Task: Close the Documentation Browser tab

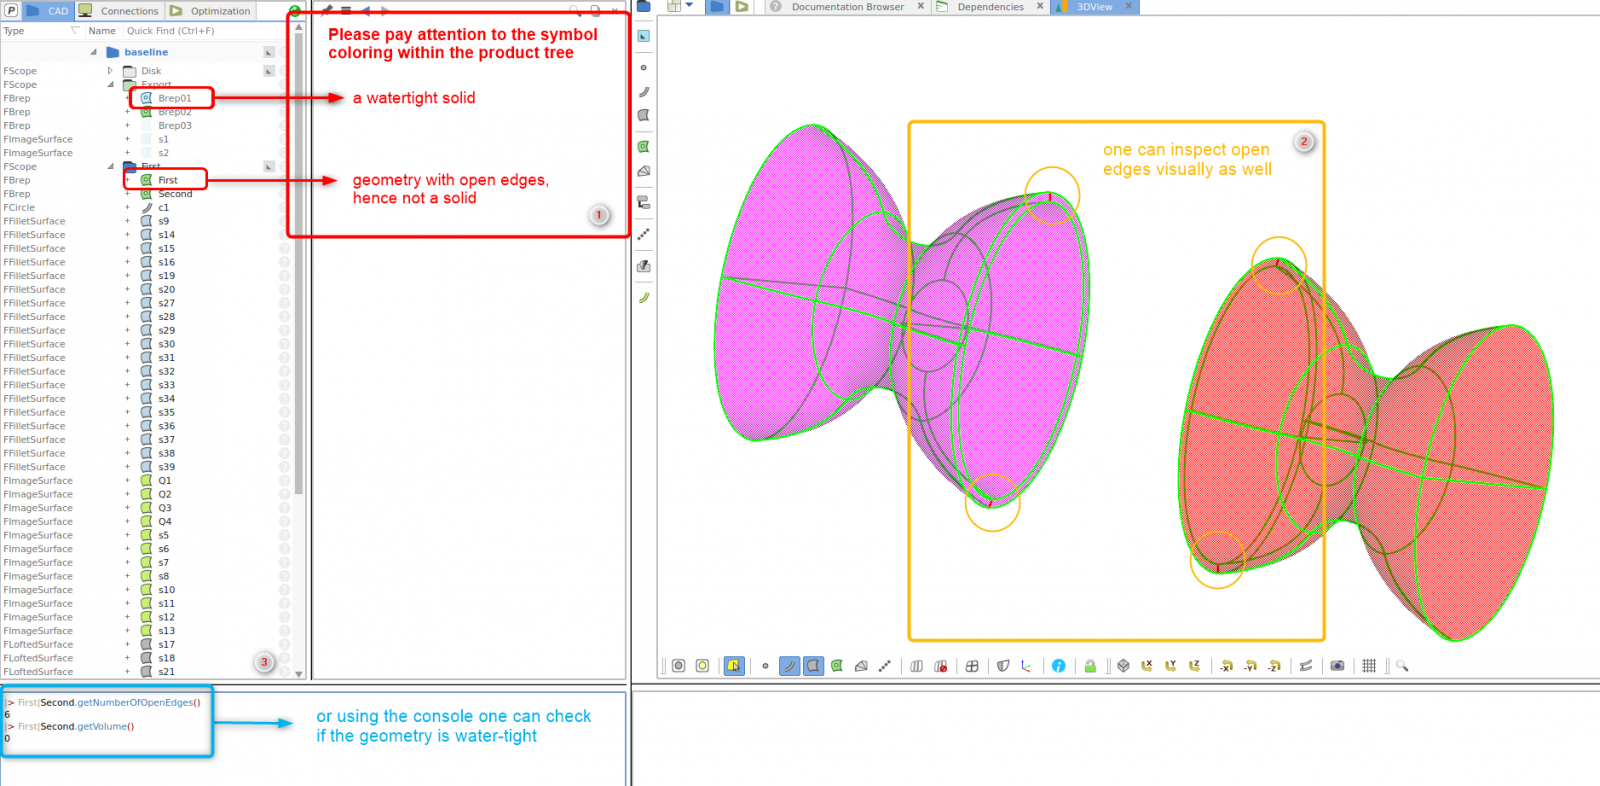Action: pyautogui.click(x=920, y=6)
